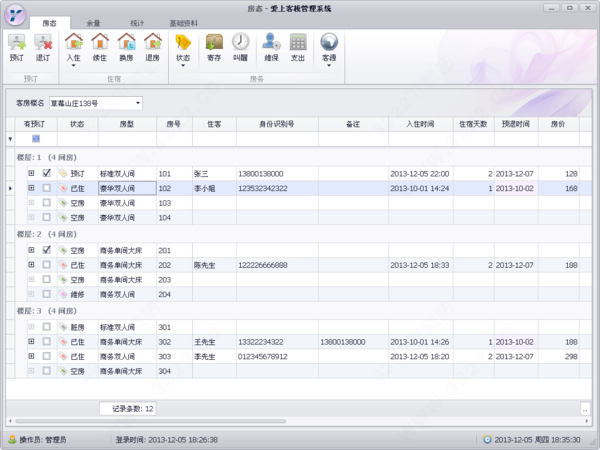Expand row details for room 302
600x450 pixels.
pos(31,341)
